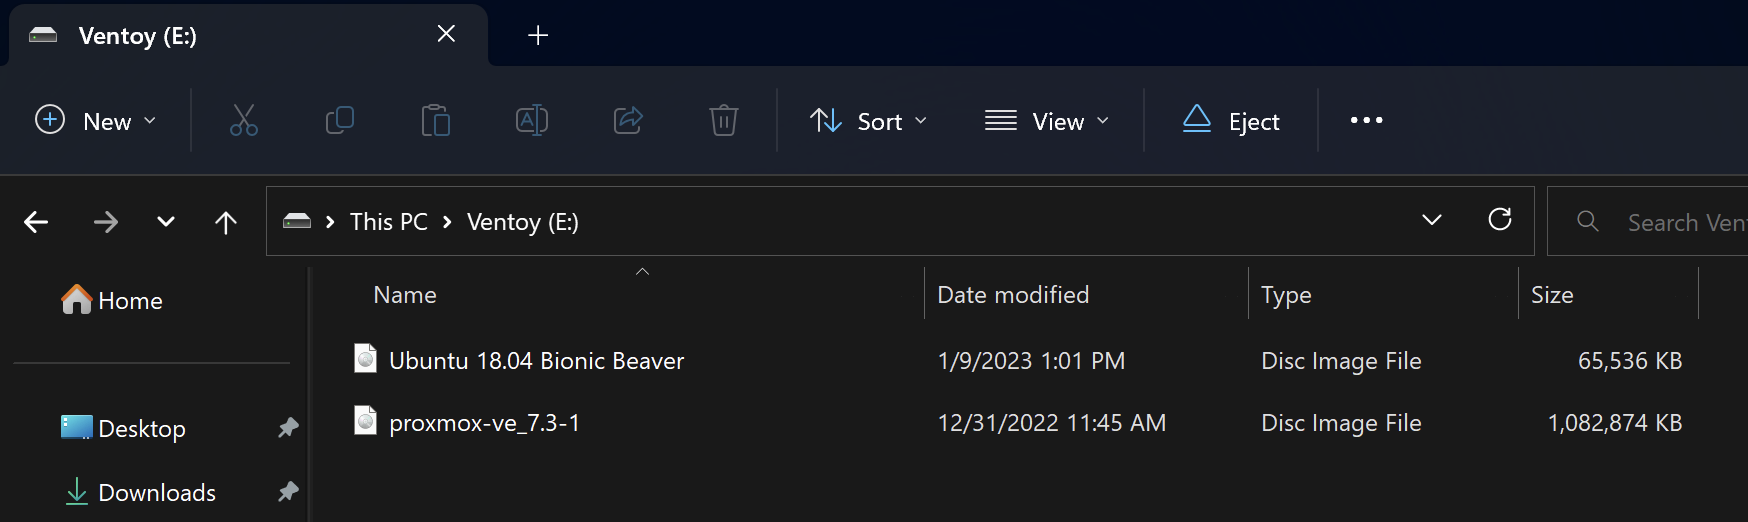
Task: Click the Rename icon
Action: [x=531, y=120]
